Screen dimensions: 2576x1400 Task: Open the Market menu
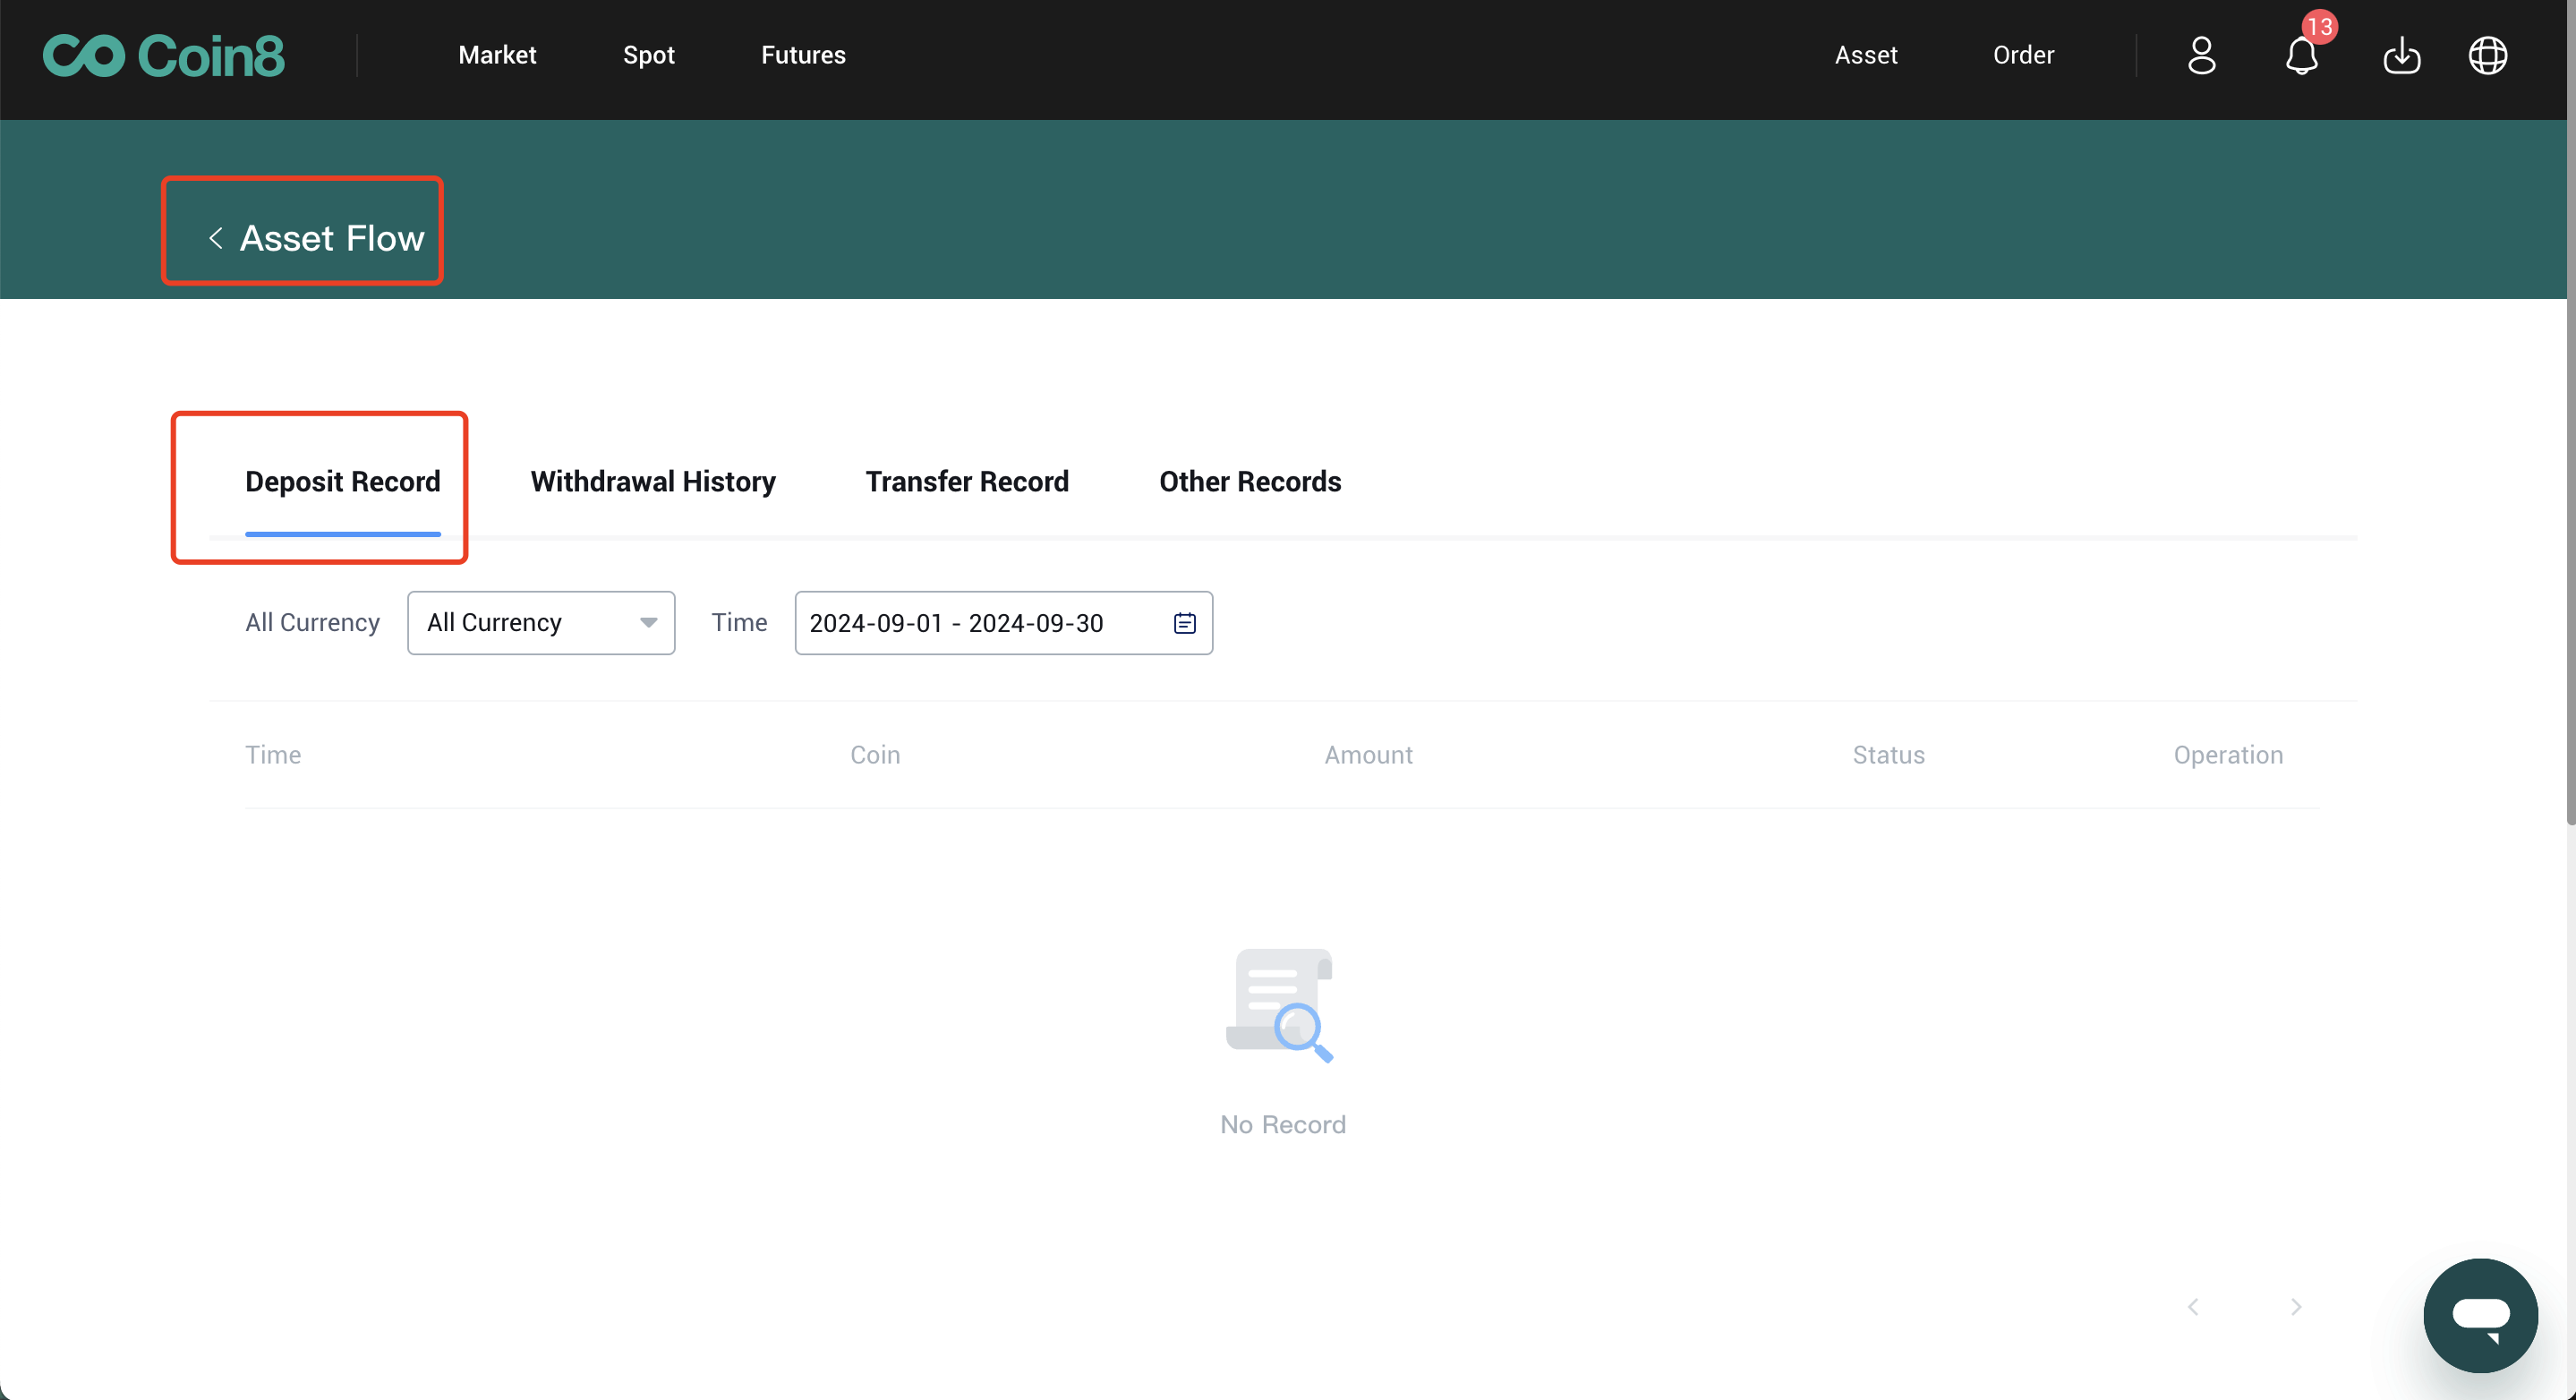pos(497,55)
